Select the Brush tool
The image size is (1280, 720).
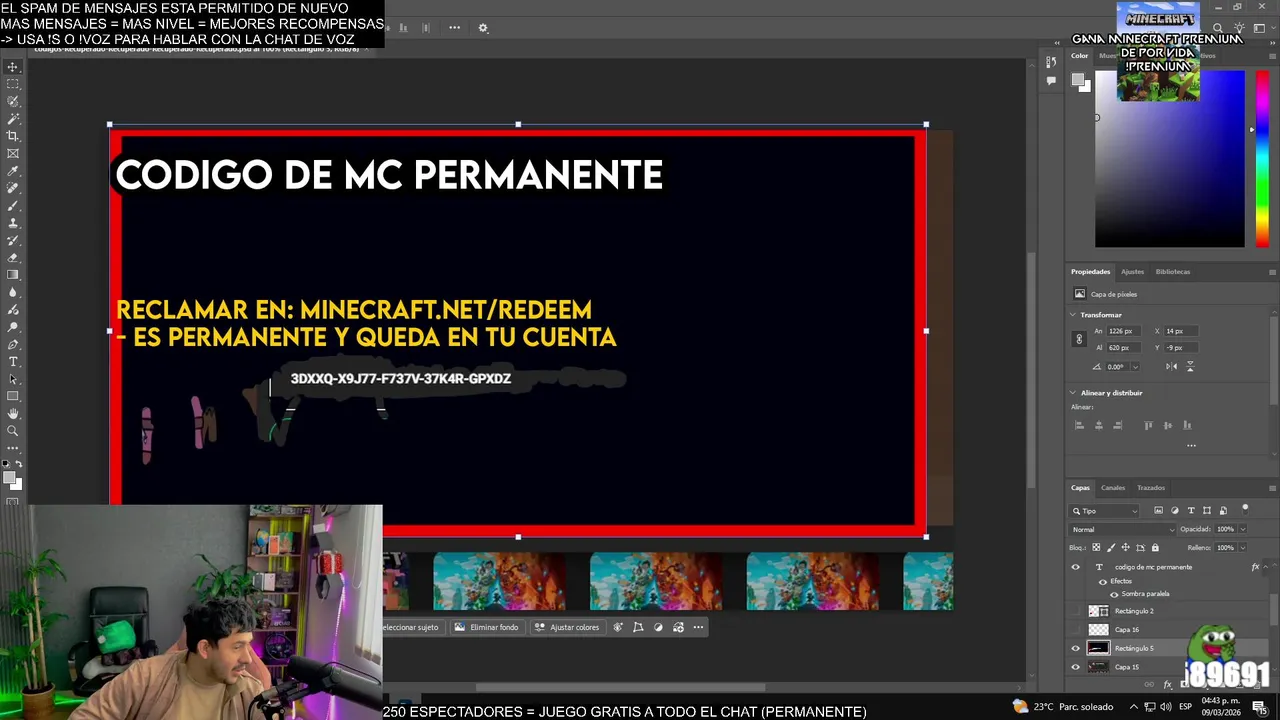[13, 205]
